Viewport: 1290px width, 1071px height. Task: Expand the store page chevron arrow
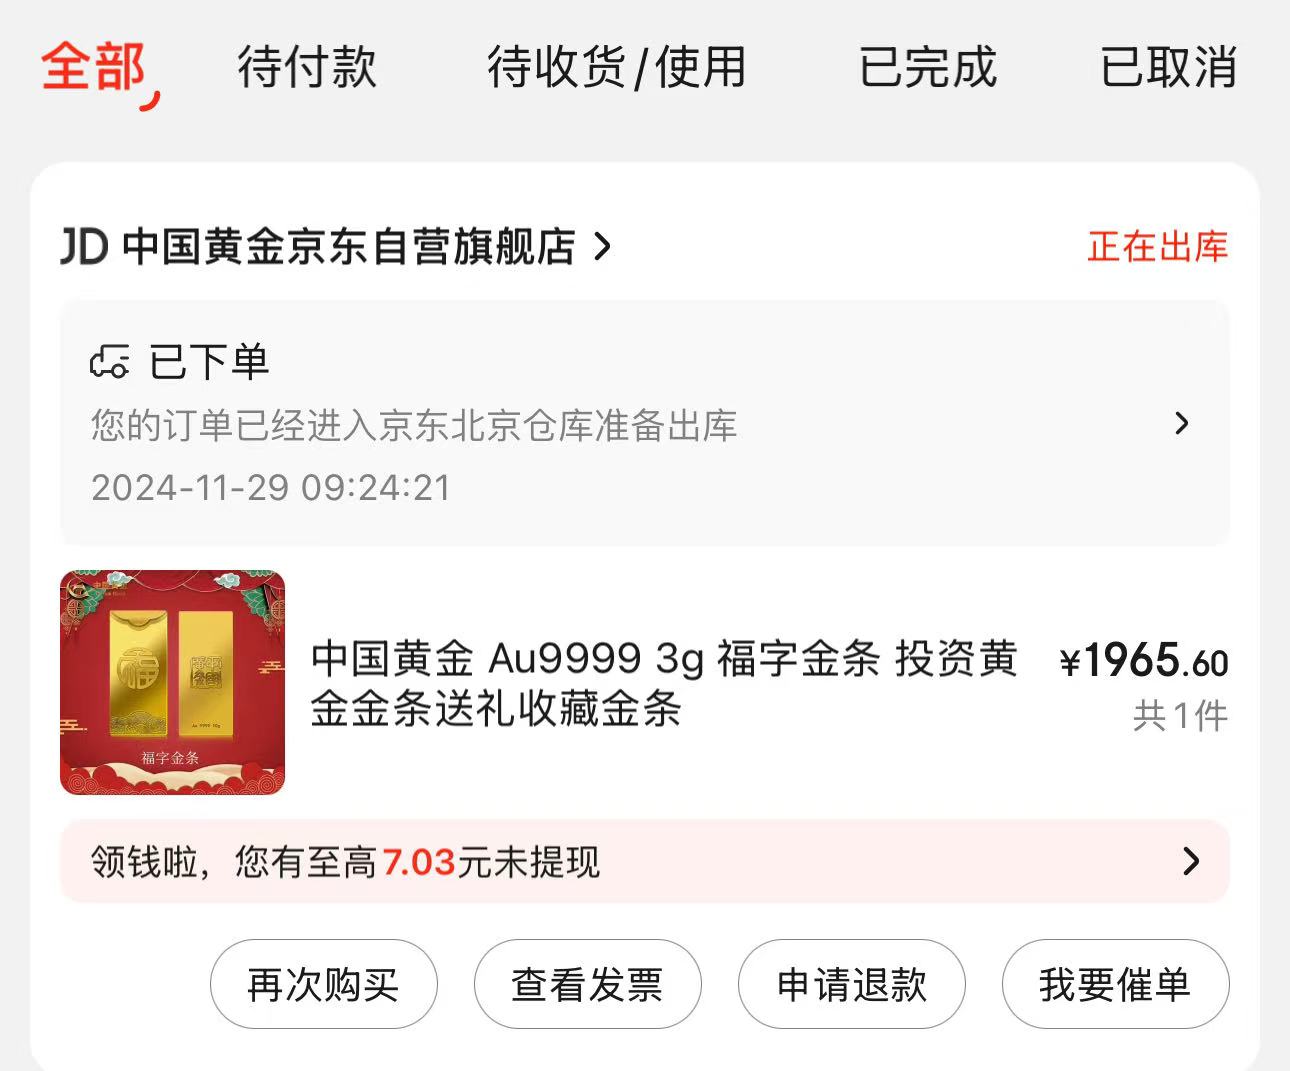(x=602, y=247)
